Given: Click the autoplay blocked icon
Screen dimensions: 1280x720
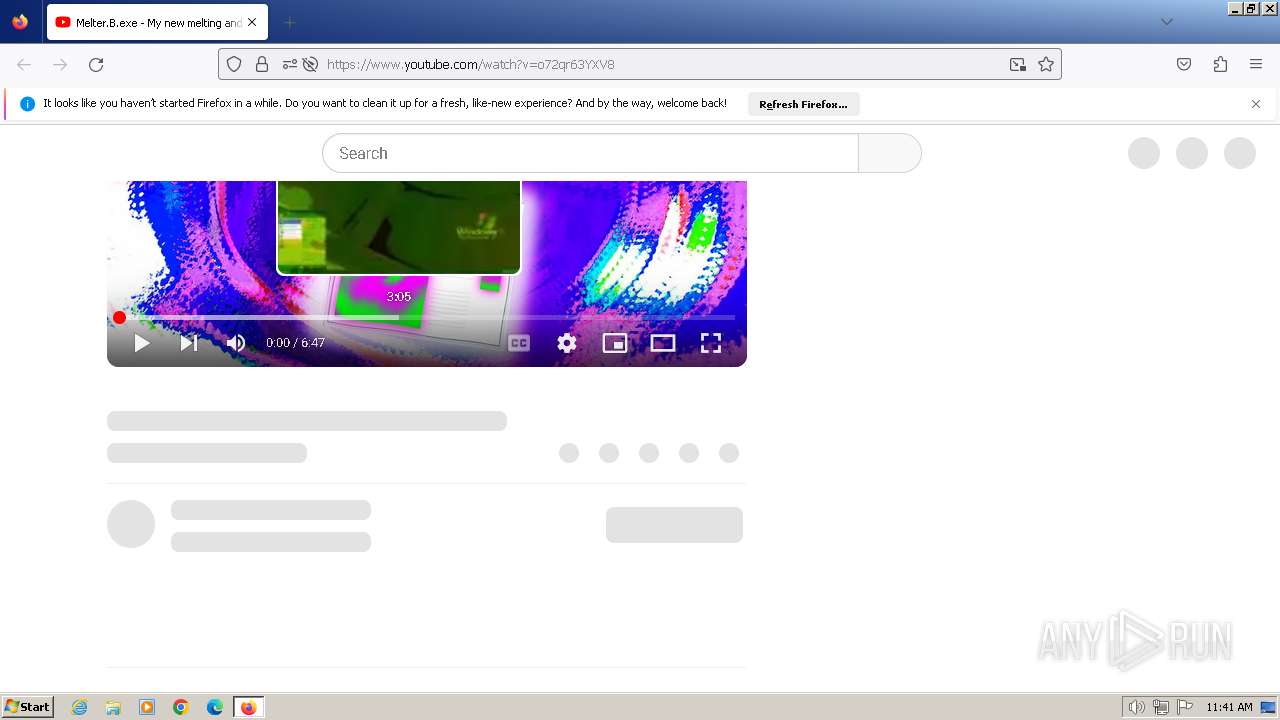Looking at the screenshot, I should pyautogui.click(x=310, y=64).
